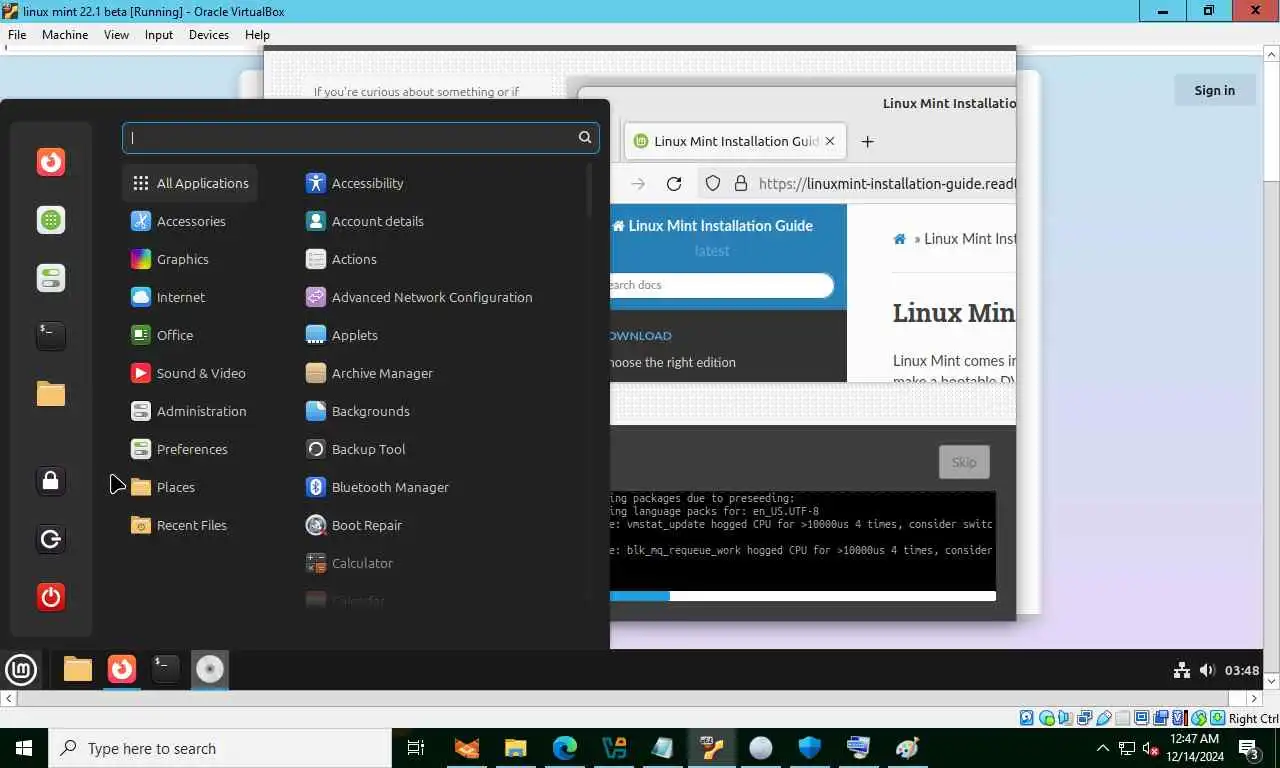Open File Explorer in Windows taskbar

coord(515,748)
